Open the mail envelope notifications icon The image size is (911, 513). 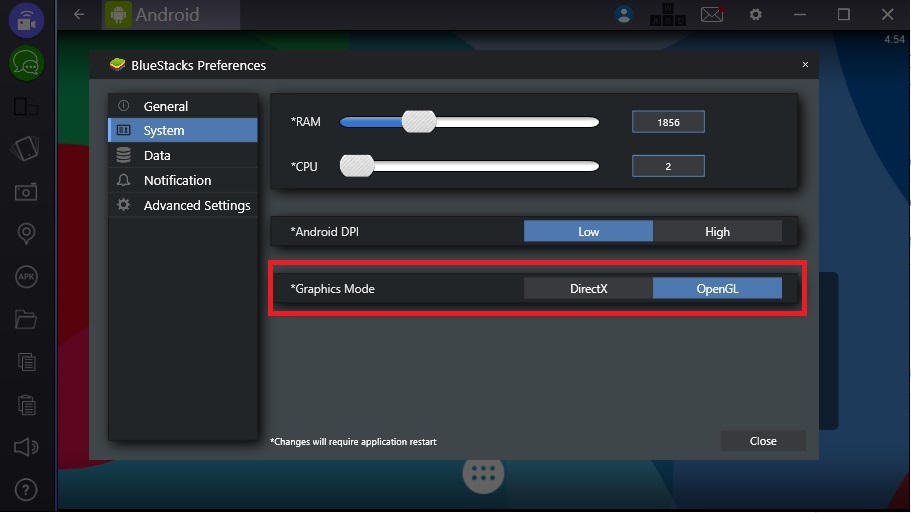(x=712, y=14)
